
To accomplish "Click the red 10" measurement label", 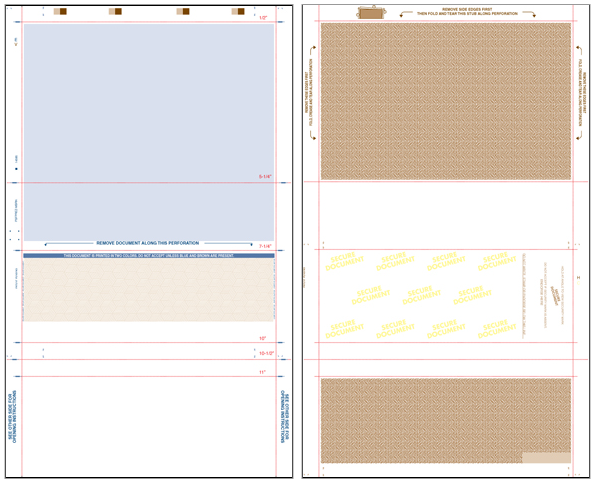I will (263, 338).
